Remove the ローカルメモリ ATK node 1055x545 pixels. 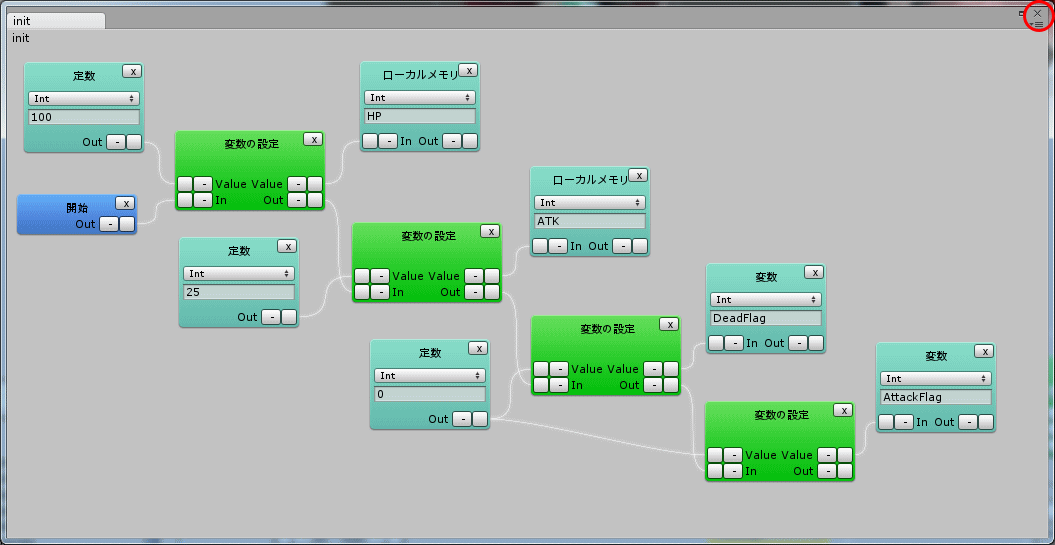pos(639,175)
